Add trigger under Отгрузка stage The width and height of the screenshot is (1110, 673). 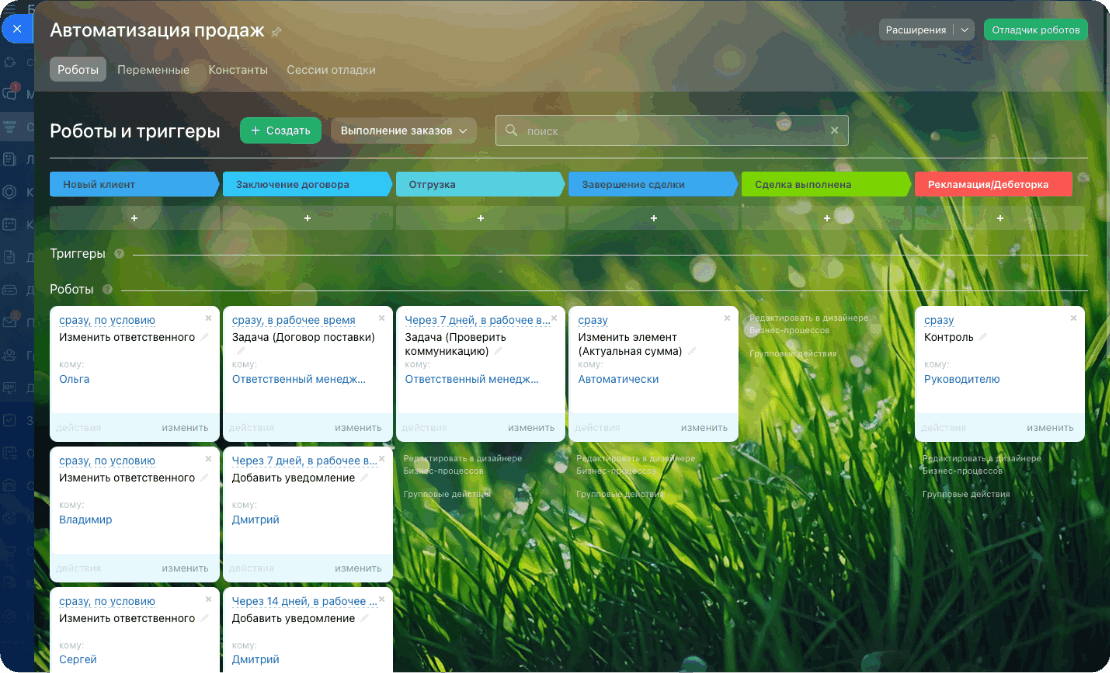[x=481, y=219]
